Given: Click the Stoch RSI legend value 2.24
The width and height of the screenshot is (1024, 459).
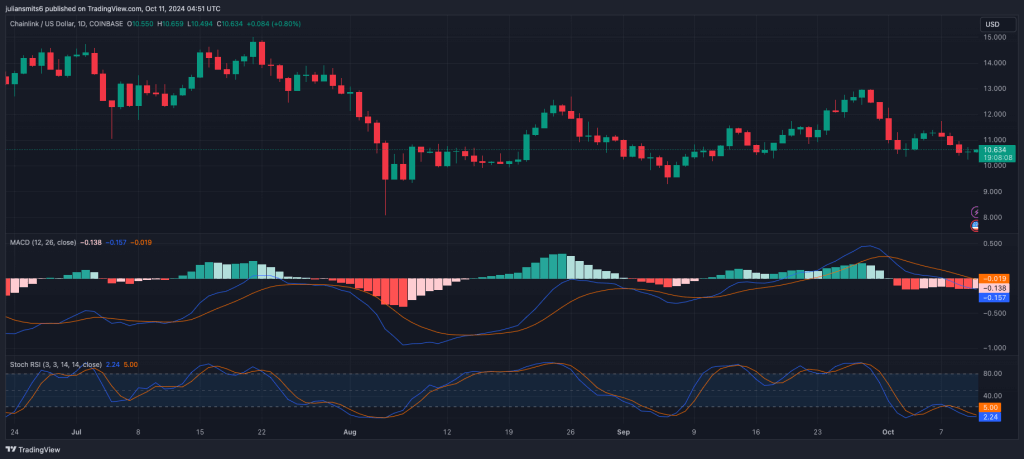Looking at the screenshot, I should tap(112, 364).
